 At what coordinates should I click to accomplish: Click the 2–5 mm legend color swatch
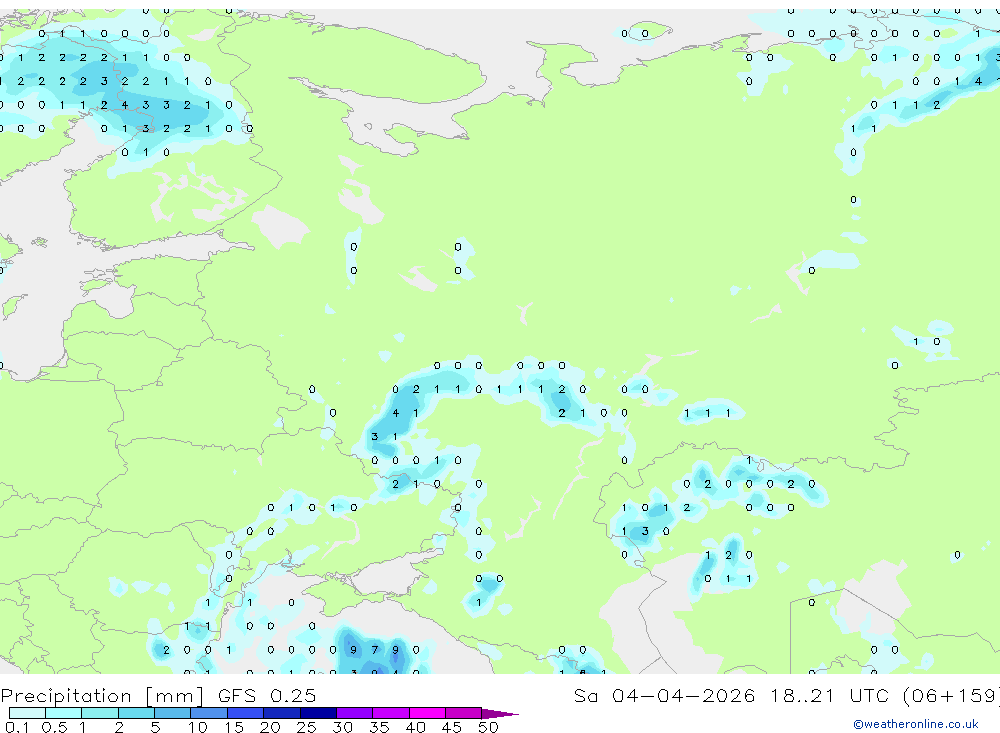pyautogui.click(x=136, y=713)
